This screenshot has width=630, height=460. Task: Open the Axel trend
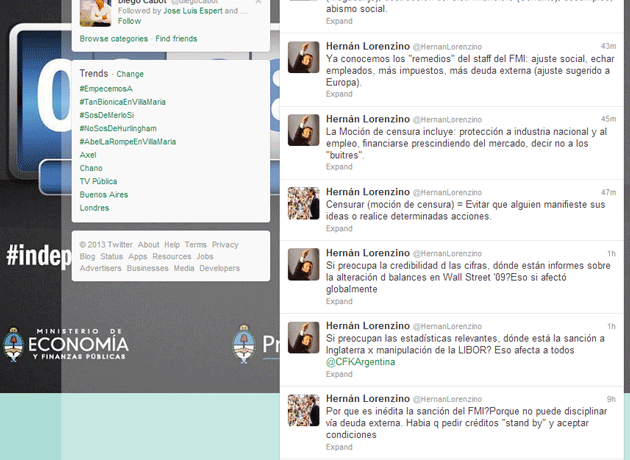point(88,155)
